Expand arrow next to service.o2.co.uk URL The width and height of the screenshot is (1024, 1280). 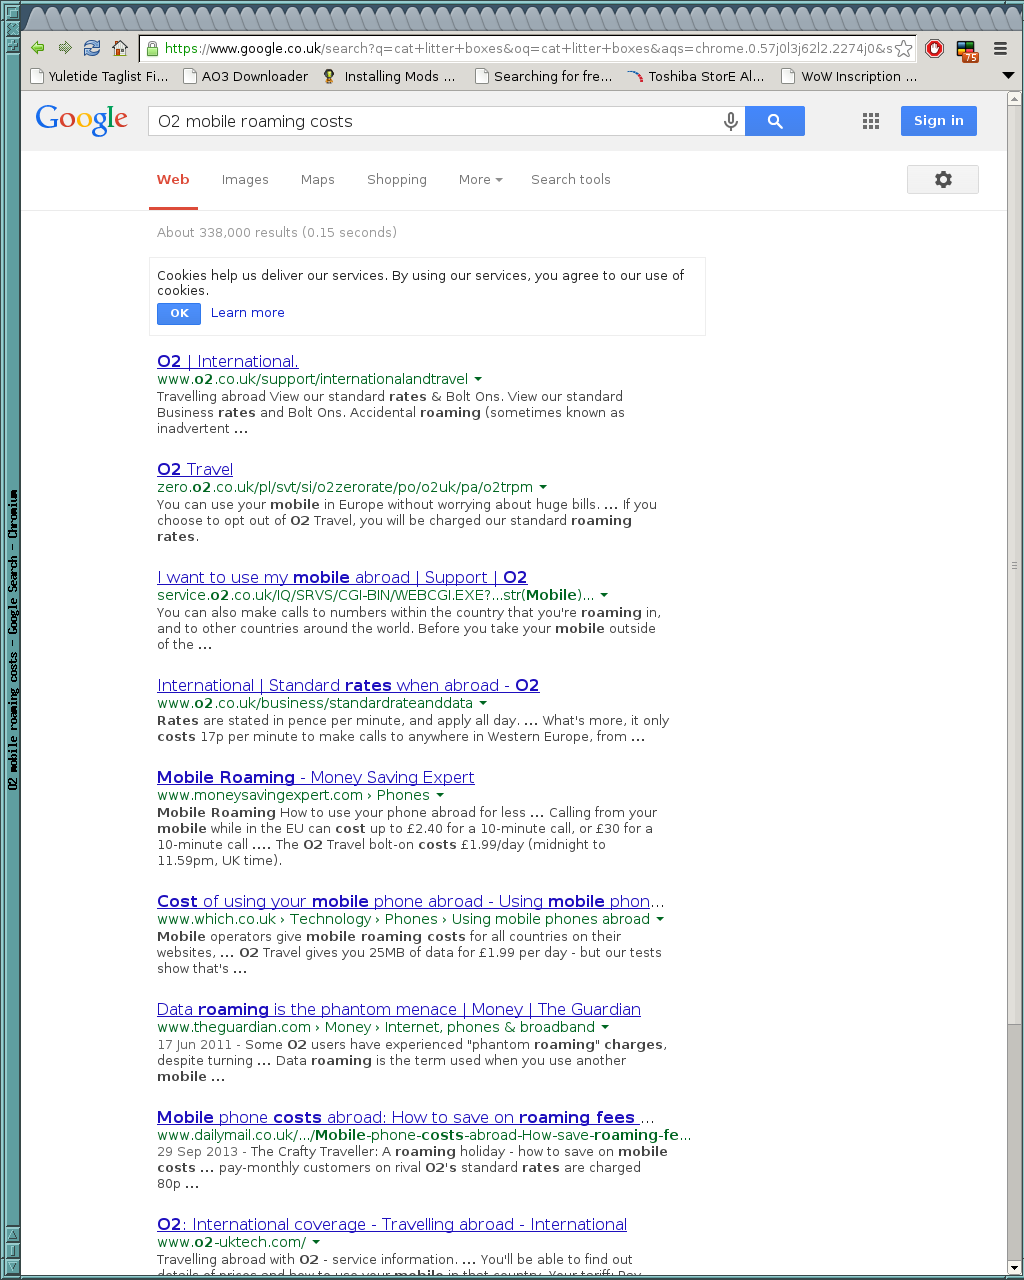pyautogui.click(x=604, y=595)
